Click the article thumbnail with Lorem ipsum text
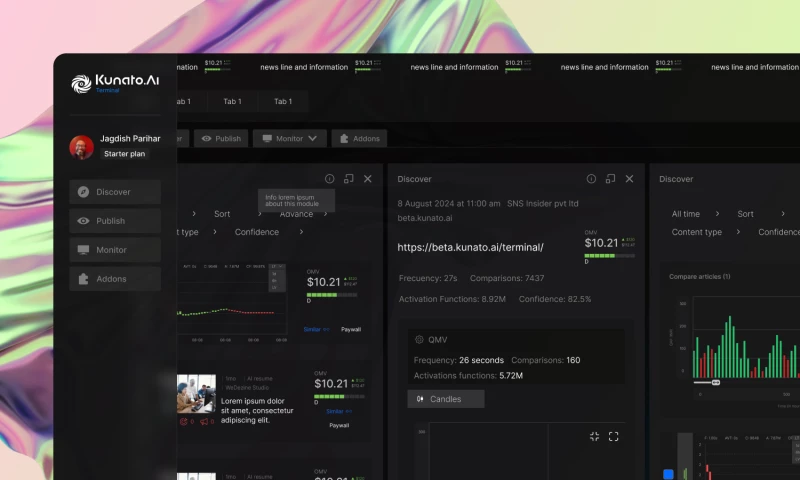Viewport: 800px width, 480px height. (196, 394)
